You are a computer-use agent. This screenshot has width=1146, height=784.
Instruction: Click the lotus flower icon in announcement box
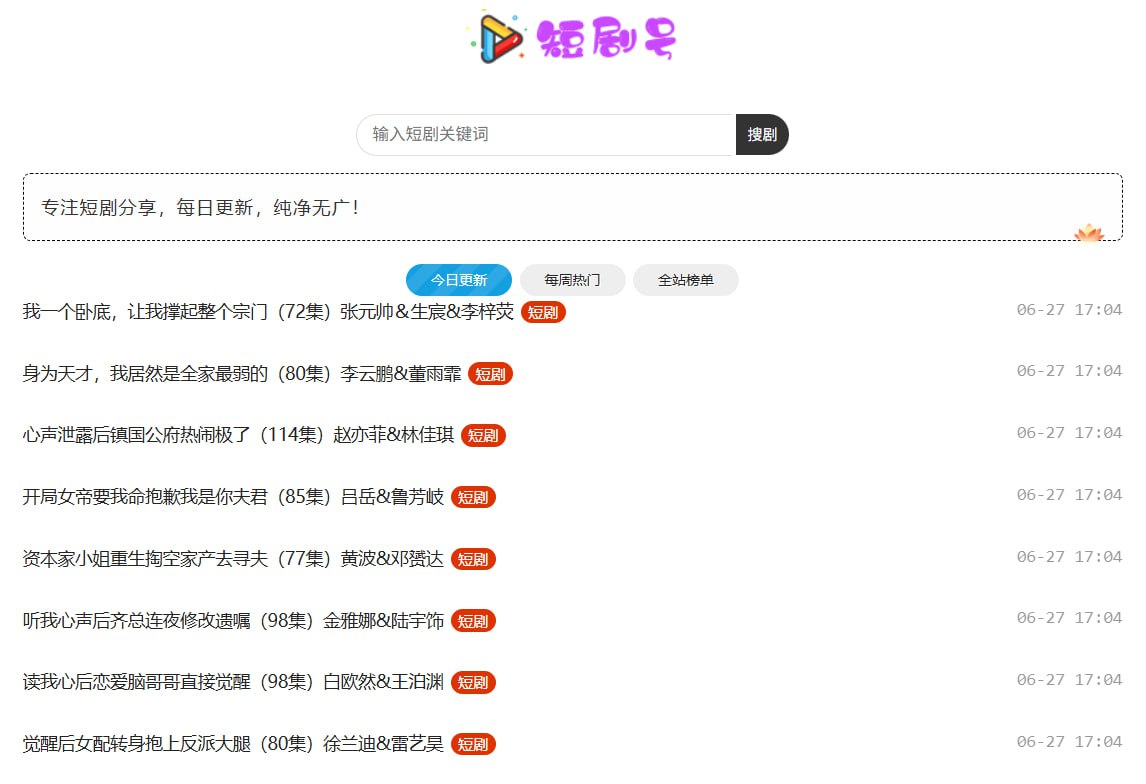click(x=1089, y=232)
